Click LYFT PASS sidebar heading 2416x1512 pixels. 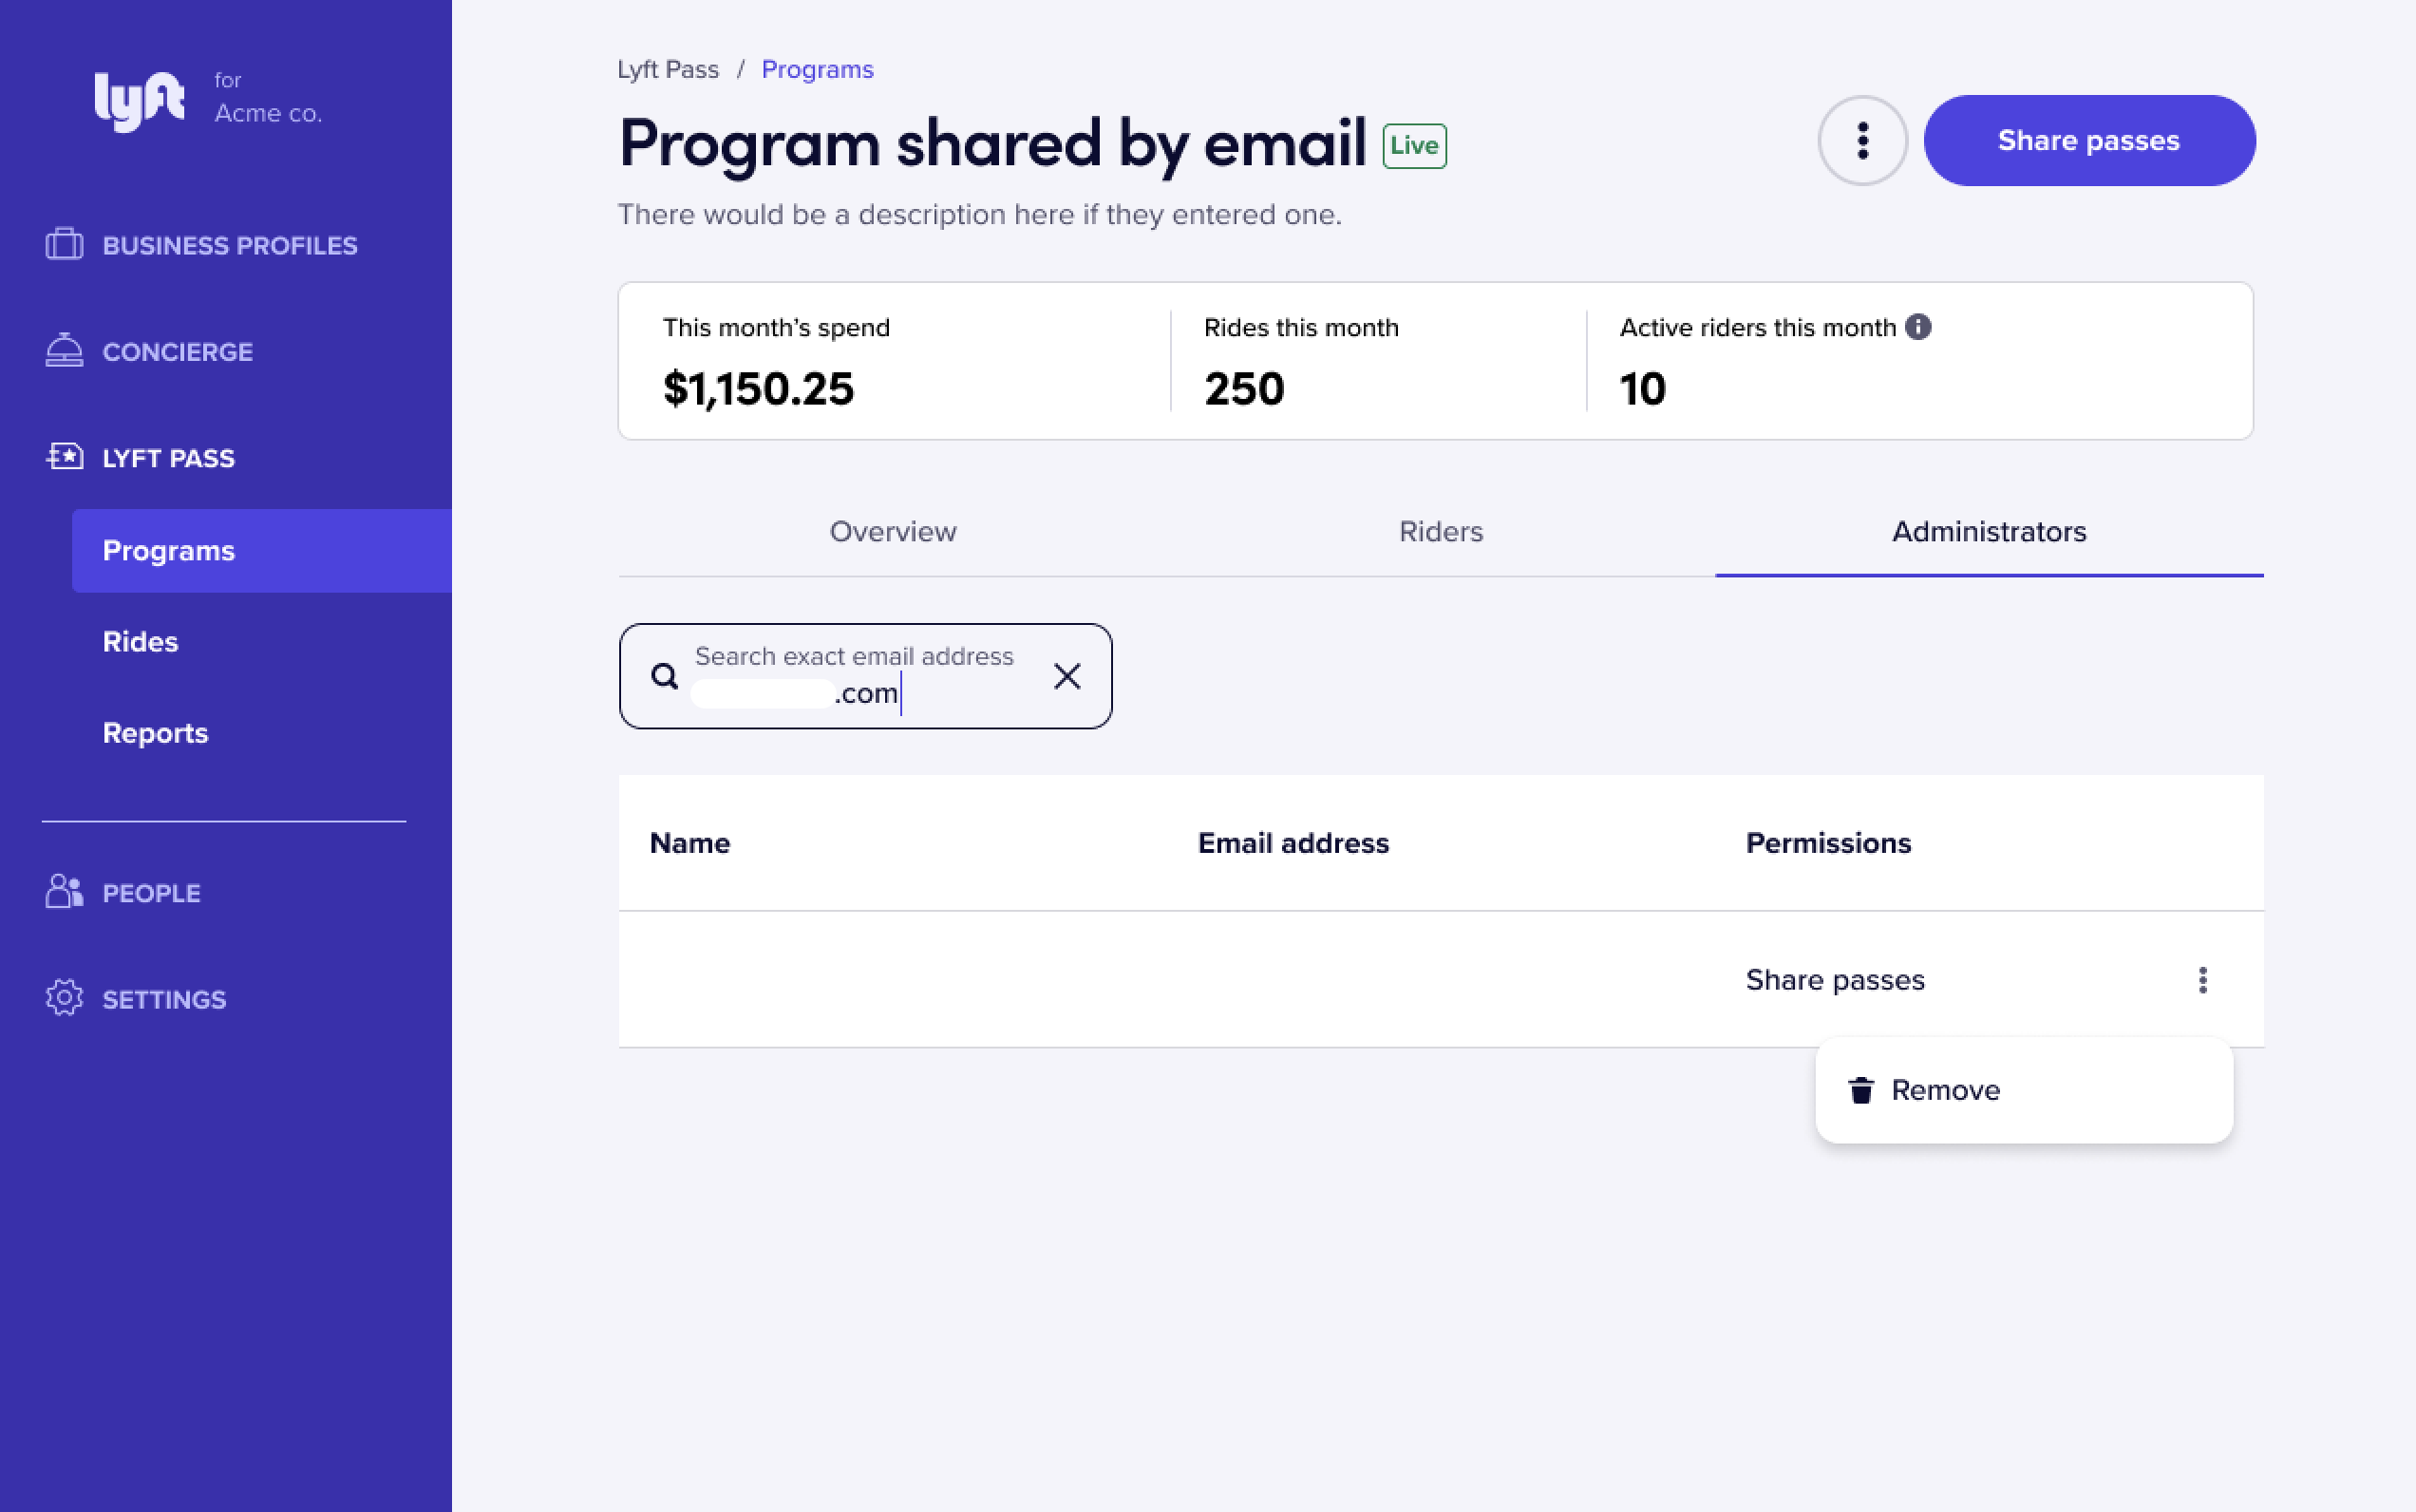(169, 458)
